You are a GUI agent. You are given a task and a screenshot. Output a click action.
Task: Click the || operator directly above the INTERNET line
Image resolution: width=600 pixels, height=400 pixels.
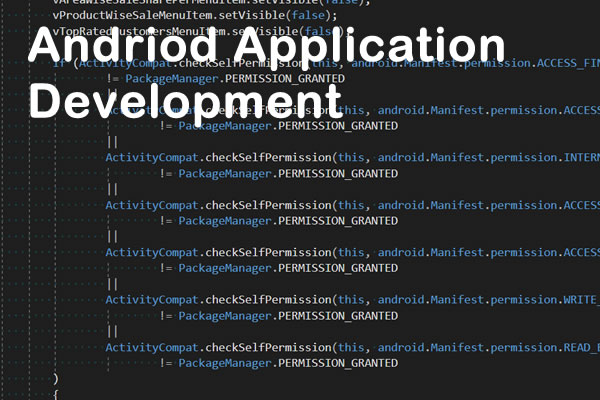112,141
